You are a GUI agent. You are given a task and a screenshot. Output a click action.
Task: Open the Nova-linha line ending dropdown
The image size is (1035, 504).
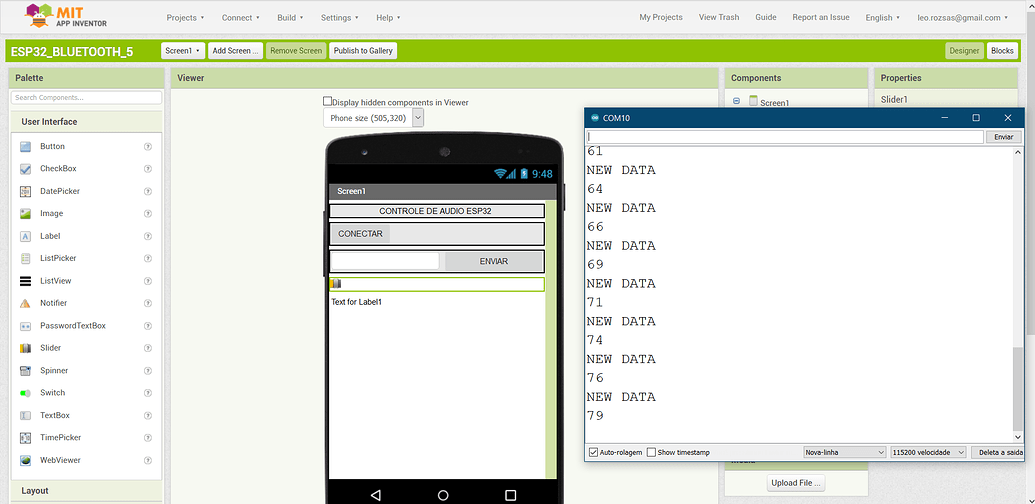coord(844,453)
